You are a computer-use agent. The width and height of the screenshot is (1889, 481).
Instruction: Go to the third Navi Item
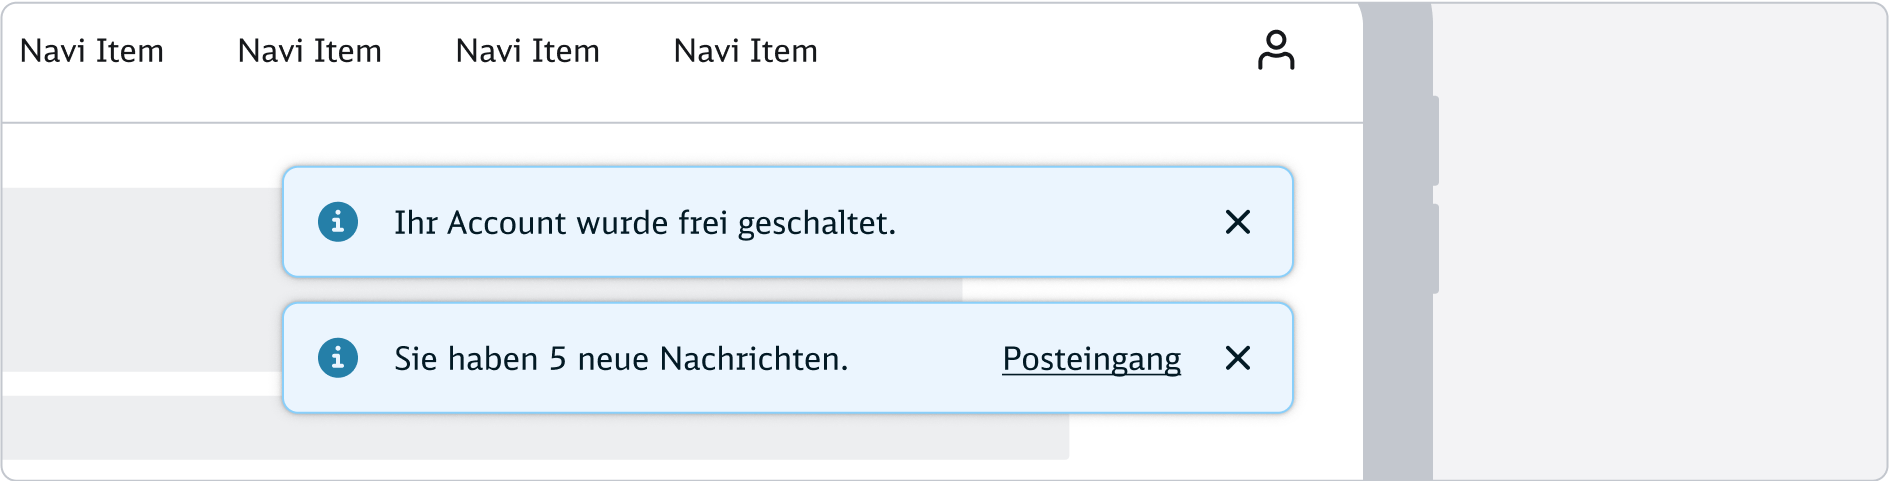coord(527,51)
